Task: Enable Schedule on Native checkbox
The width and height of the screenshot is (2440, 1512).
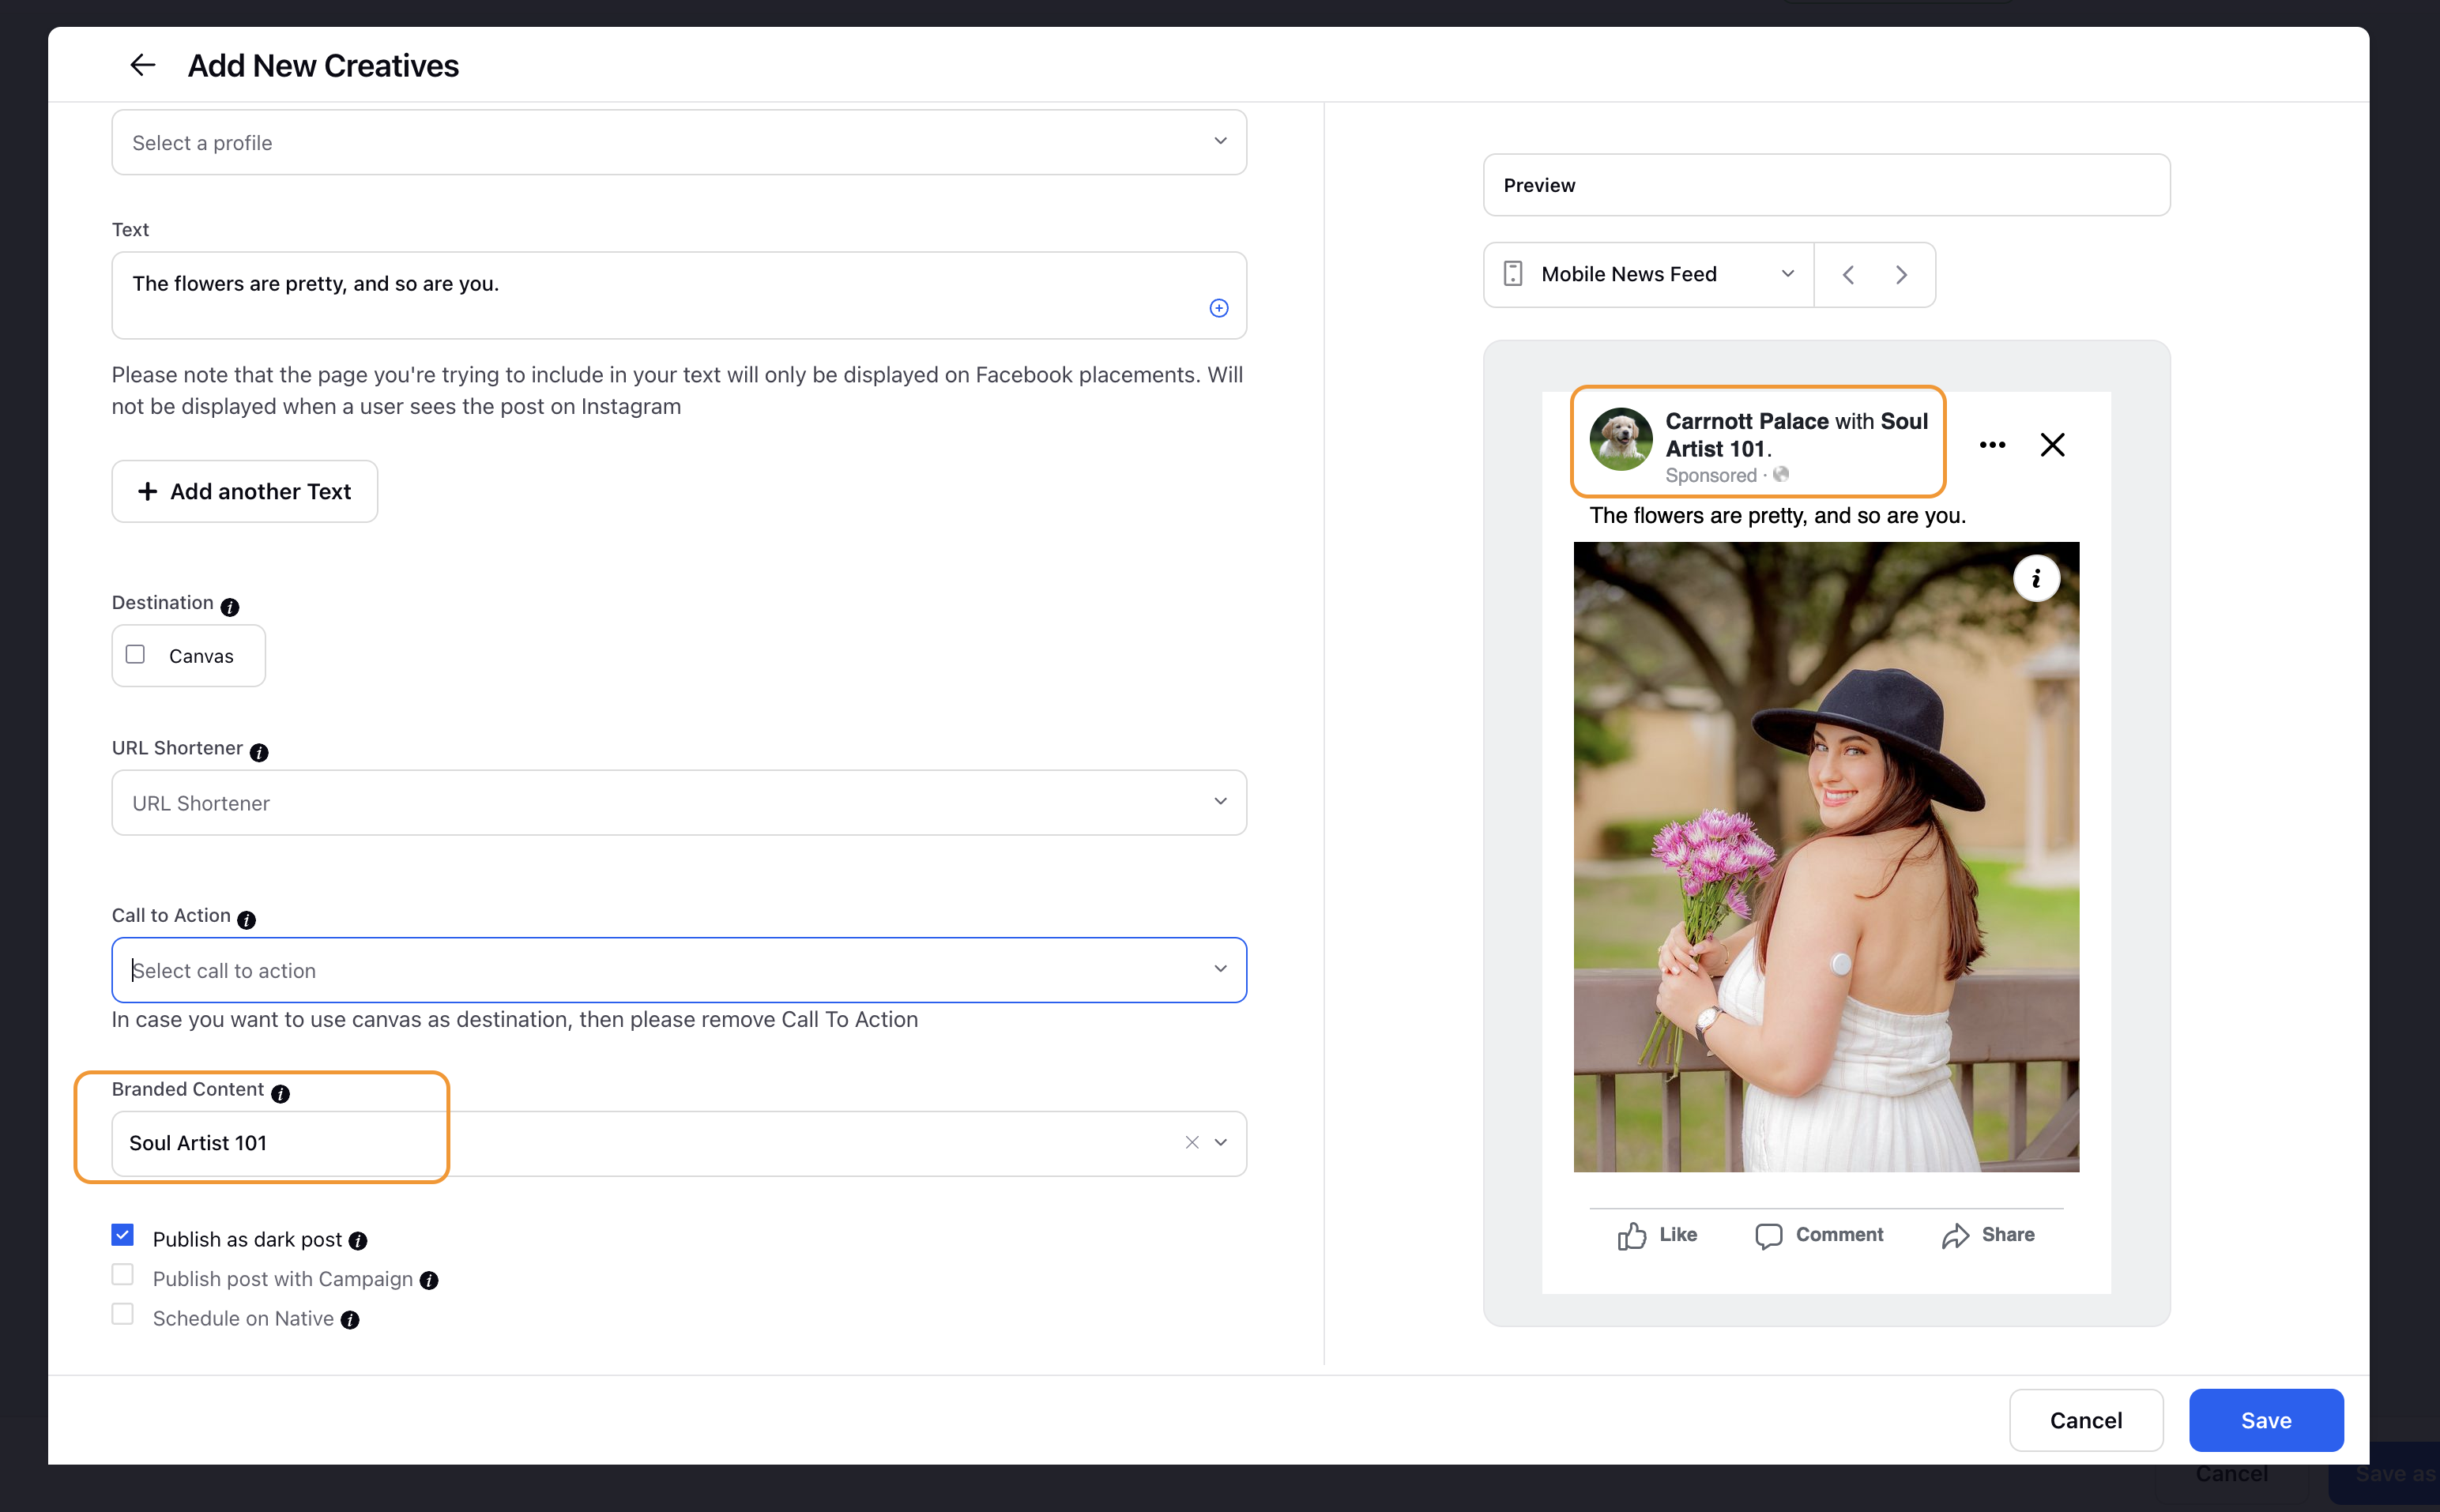Action: (123, 1314)
